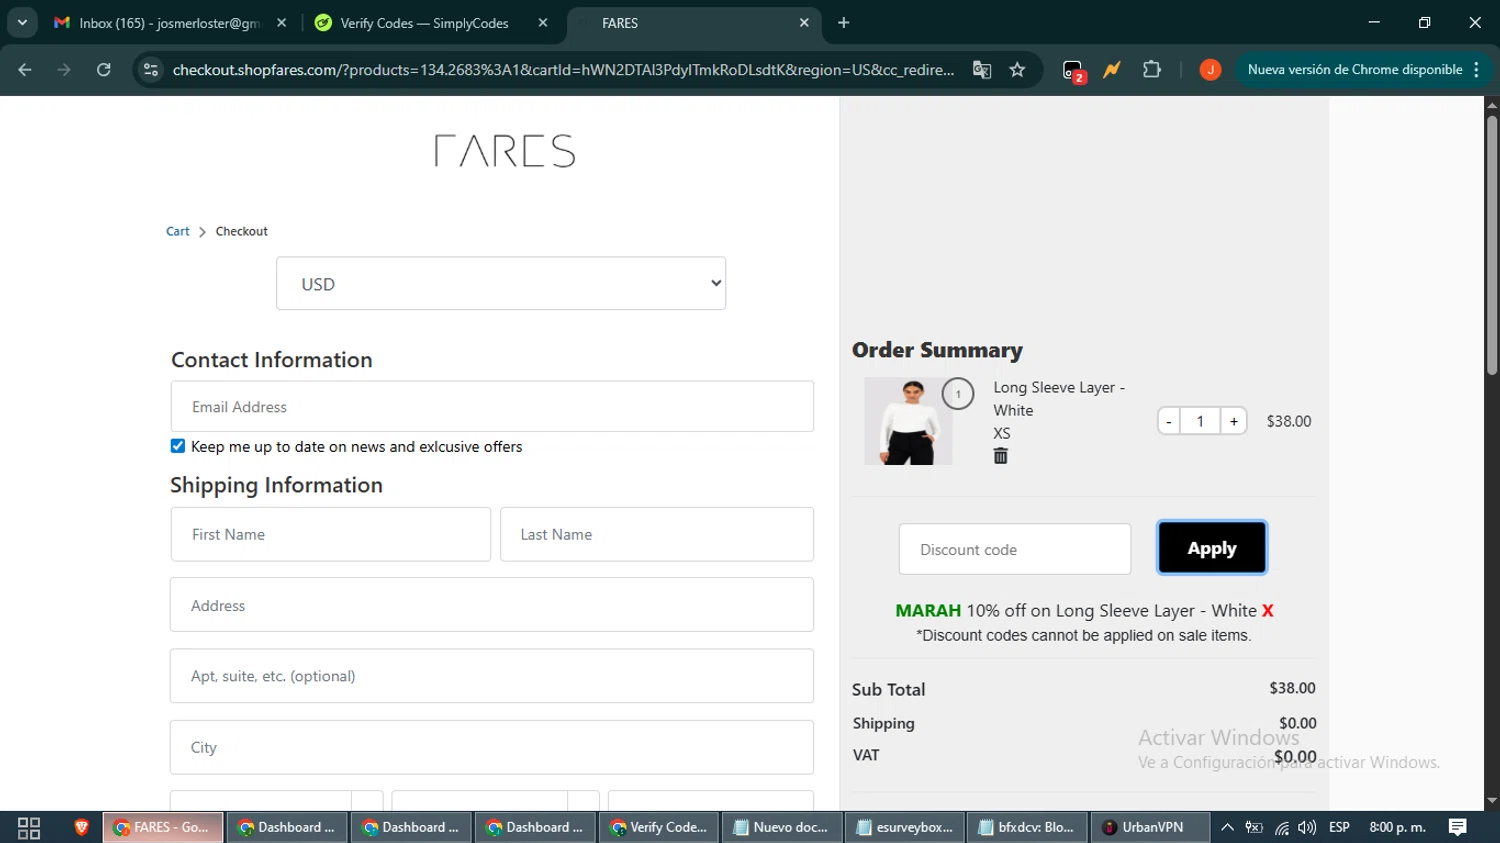Click the volume speaker tray icon
Viewport: 1500px width, 843px height.
[x=1307, y=827]
